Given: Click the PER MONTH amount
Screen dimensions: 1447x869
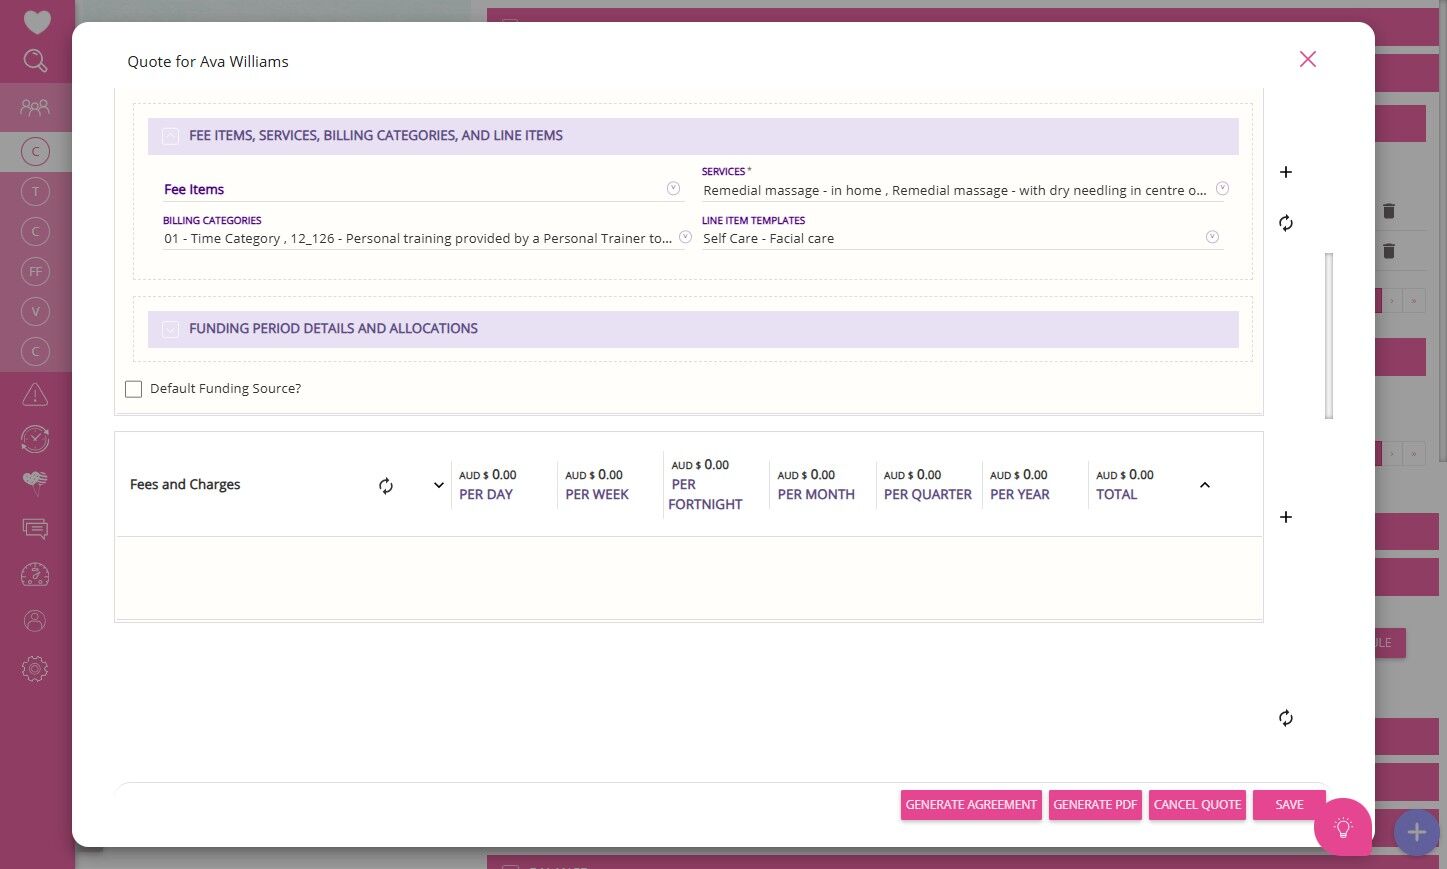Looking at the screenshot, I should point(806,475).
